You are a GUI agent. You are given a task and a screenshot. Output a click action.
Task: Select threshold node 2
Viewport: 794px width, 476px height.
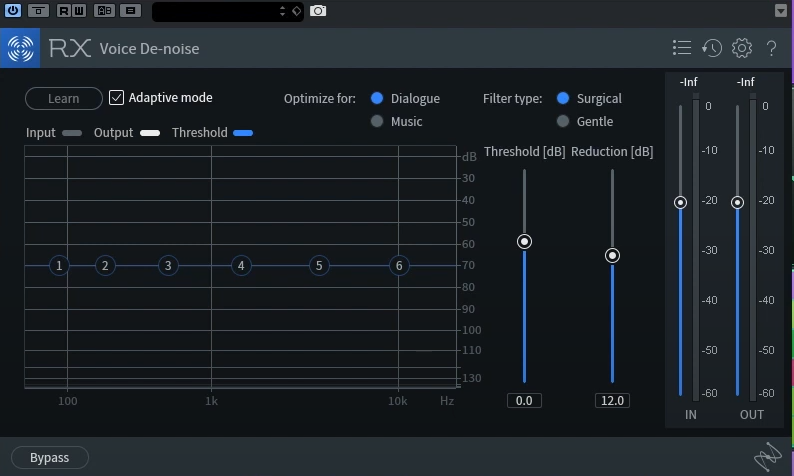(x=105, y=265)
